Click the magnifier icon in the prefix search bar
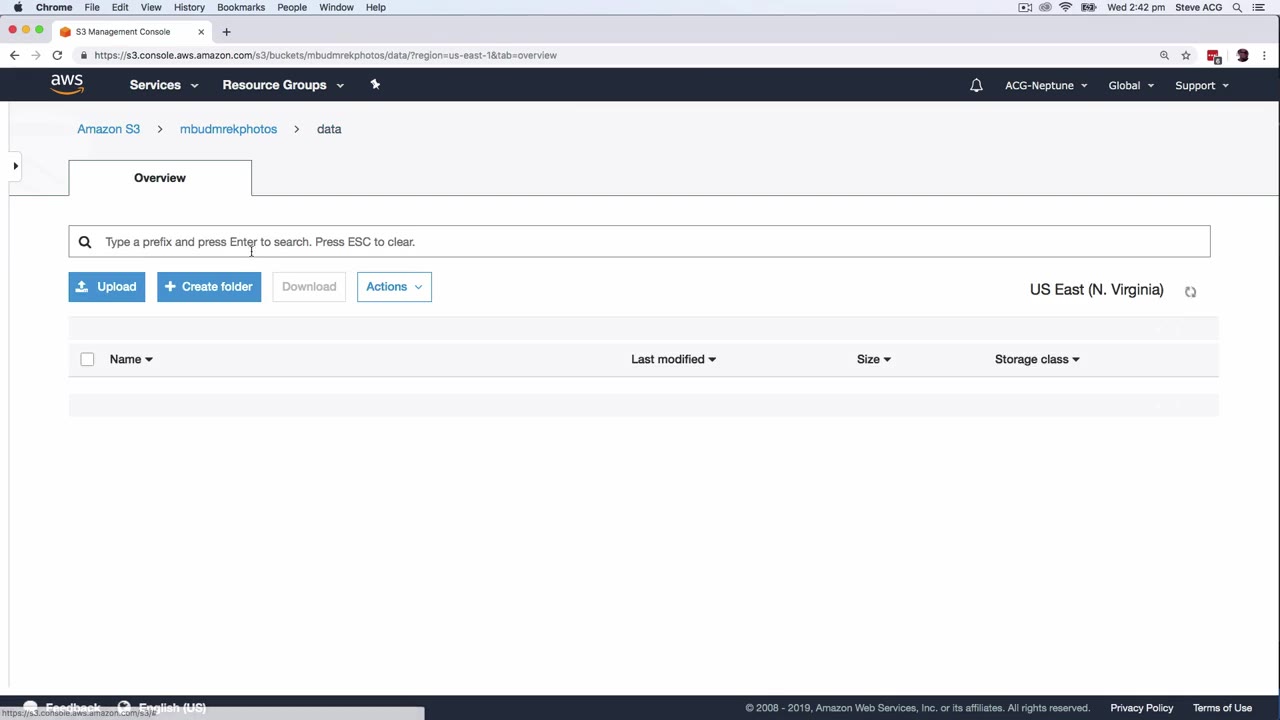1280x720 pixels. coord(85,242)
